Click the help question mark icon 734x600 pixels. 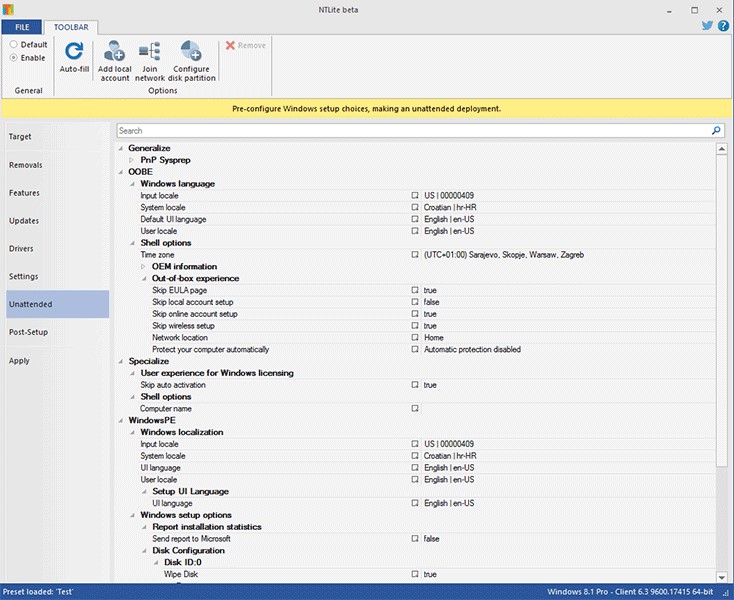pyautogui.click(x=722, y=27)
